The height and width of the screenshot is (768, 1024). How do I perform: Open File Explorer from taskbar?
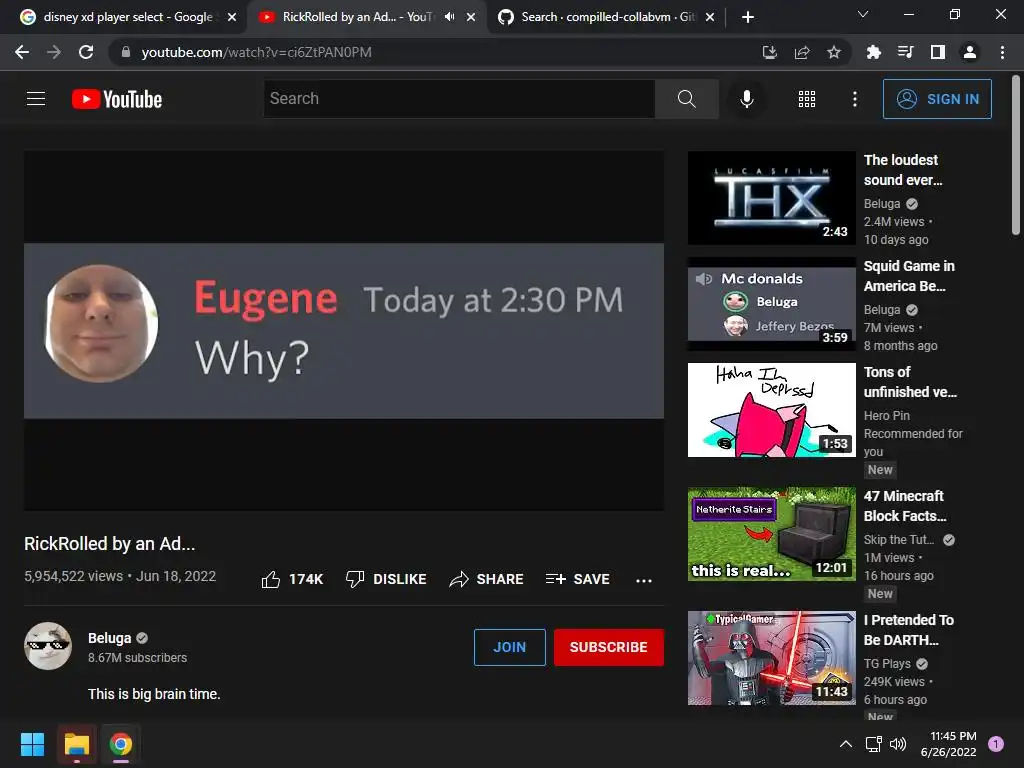[76, 744]
